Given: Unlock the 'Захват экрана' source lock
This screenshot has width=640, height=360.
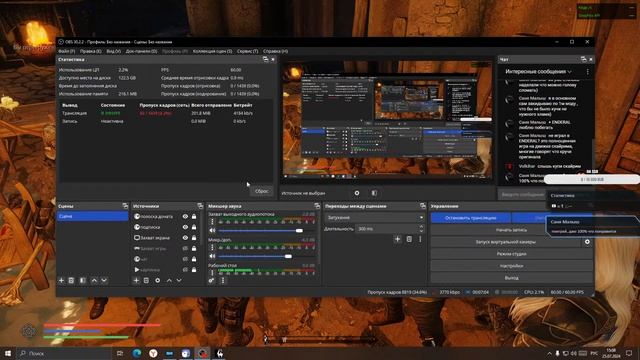Looking at the screenshot, I should 194,238.
